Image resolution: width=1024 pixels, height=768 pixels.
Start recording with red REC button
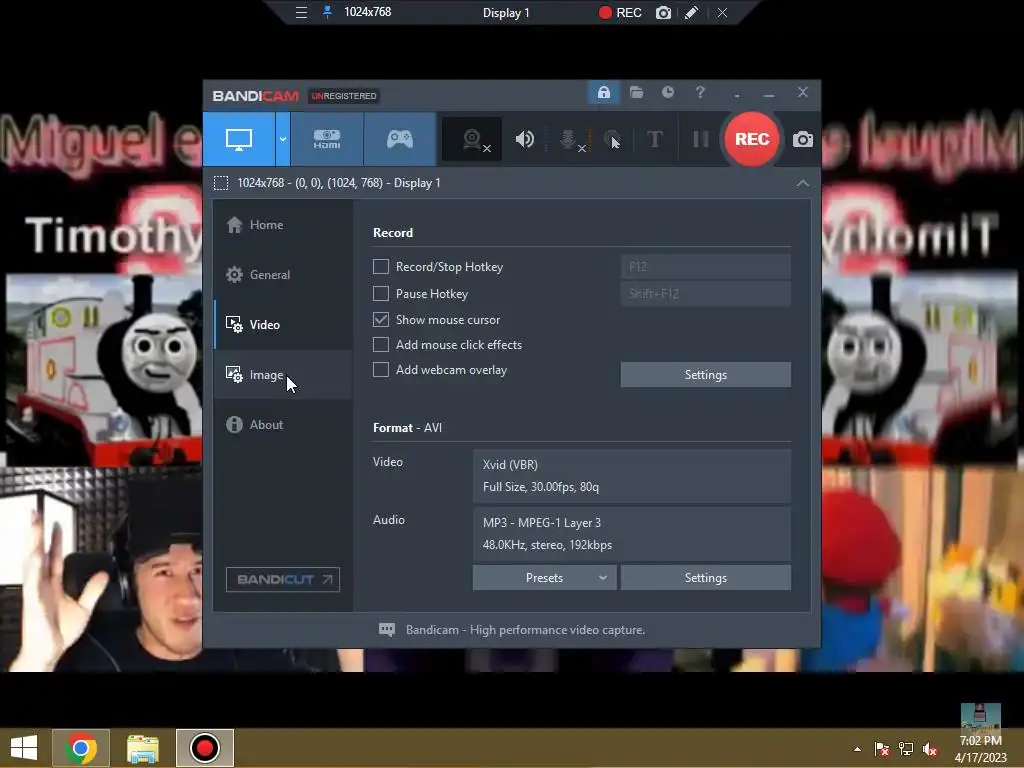click(752, 139)
